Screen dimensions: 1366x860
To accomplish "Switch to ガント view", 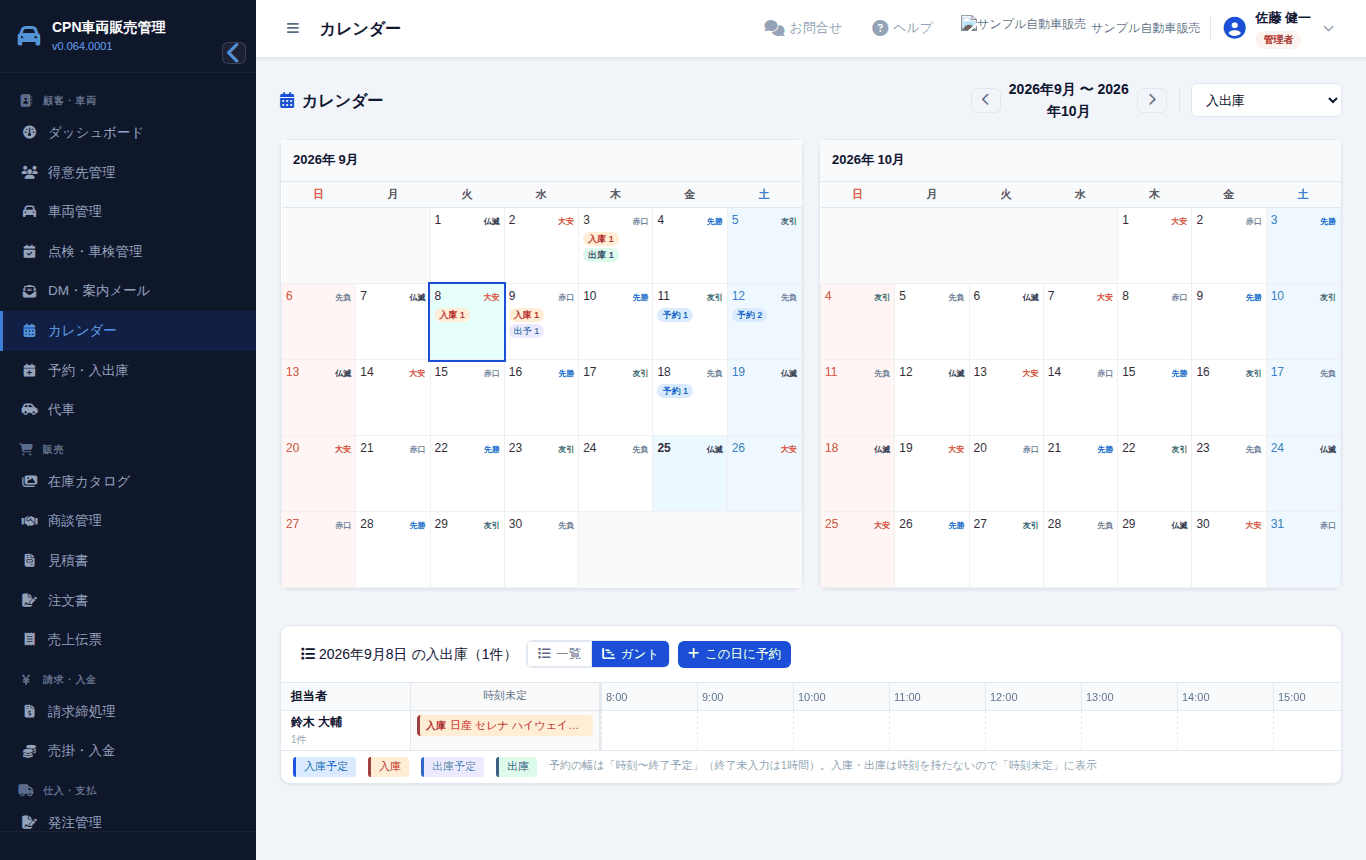I will coord(630,654).
